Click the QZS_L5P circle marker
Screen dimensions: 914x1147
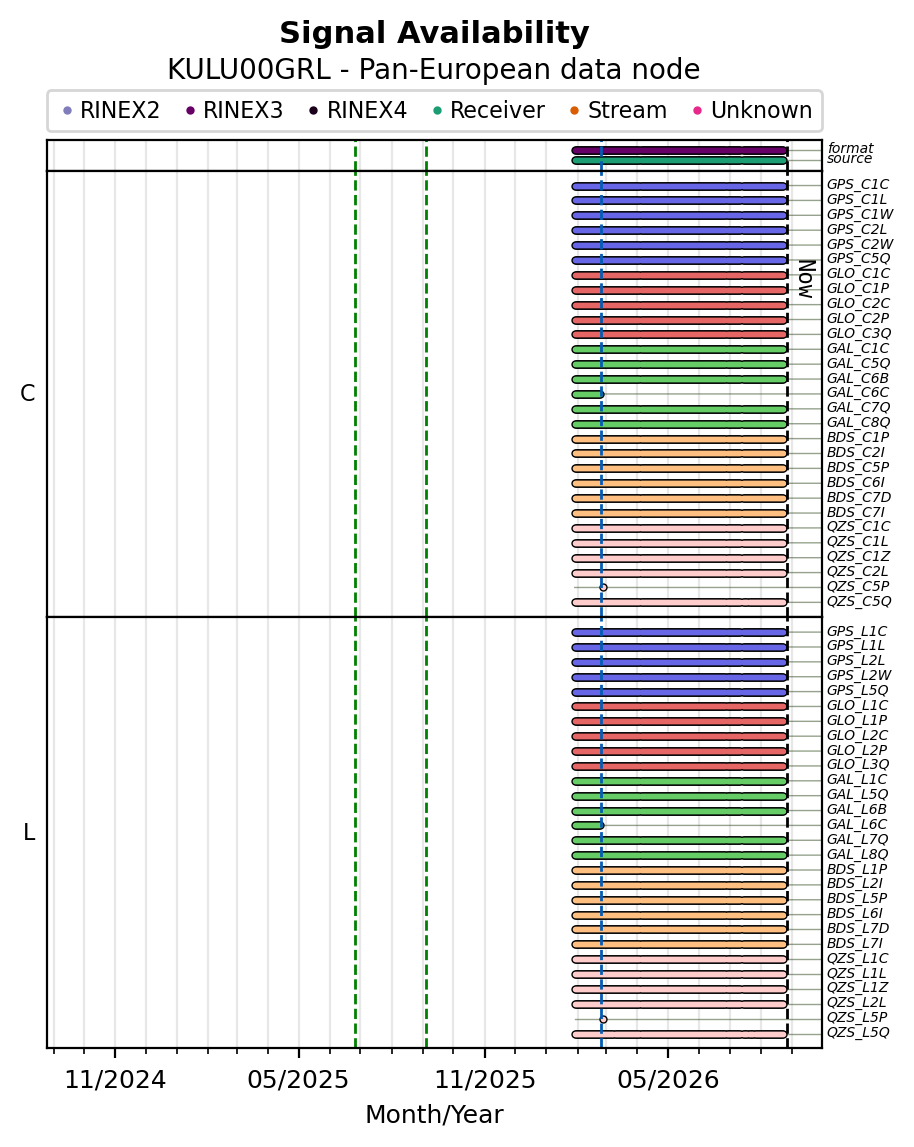(604, 1019)
